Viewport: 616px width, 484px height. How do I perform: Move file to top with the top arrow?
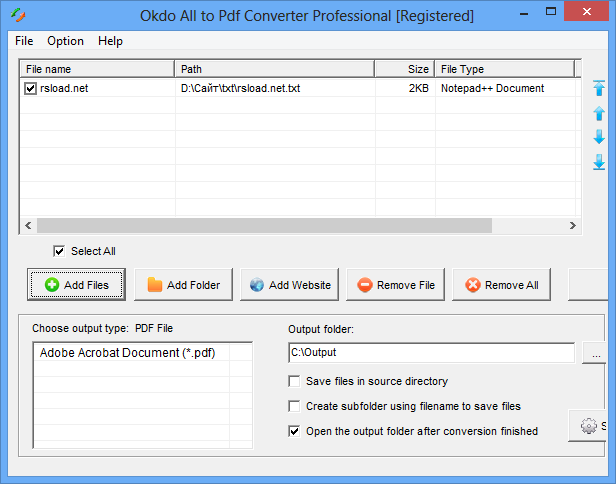pyautogui.click(x=599, y=88)
